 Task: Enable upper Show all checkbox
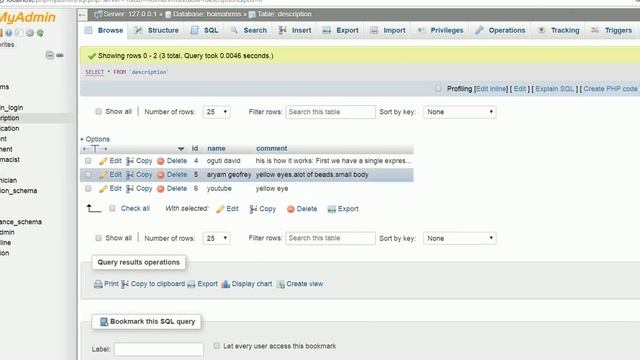tap(98, 111)
